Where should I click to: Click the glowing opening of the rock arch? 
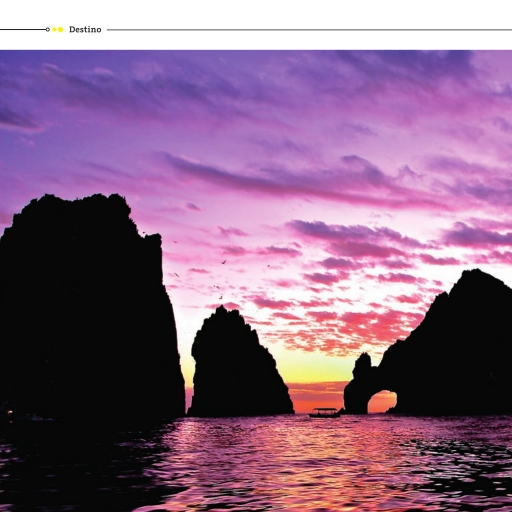coord(382,402)
